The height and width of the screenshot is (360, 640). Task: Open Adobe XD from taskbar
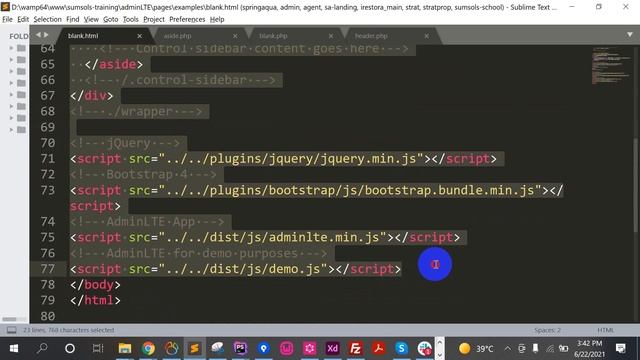(333, 348)
